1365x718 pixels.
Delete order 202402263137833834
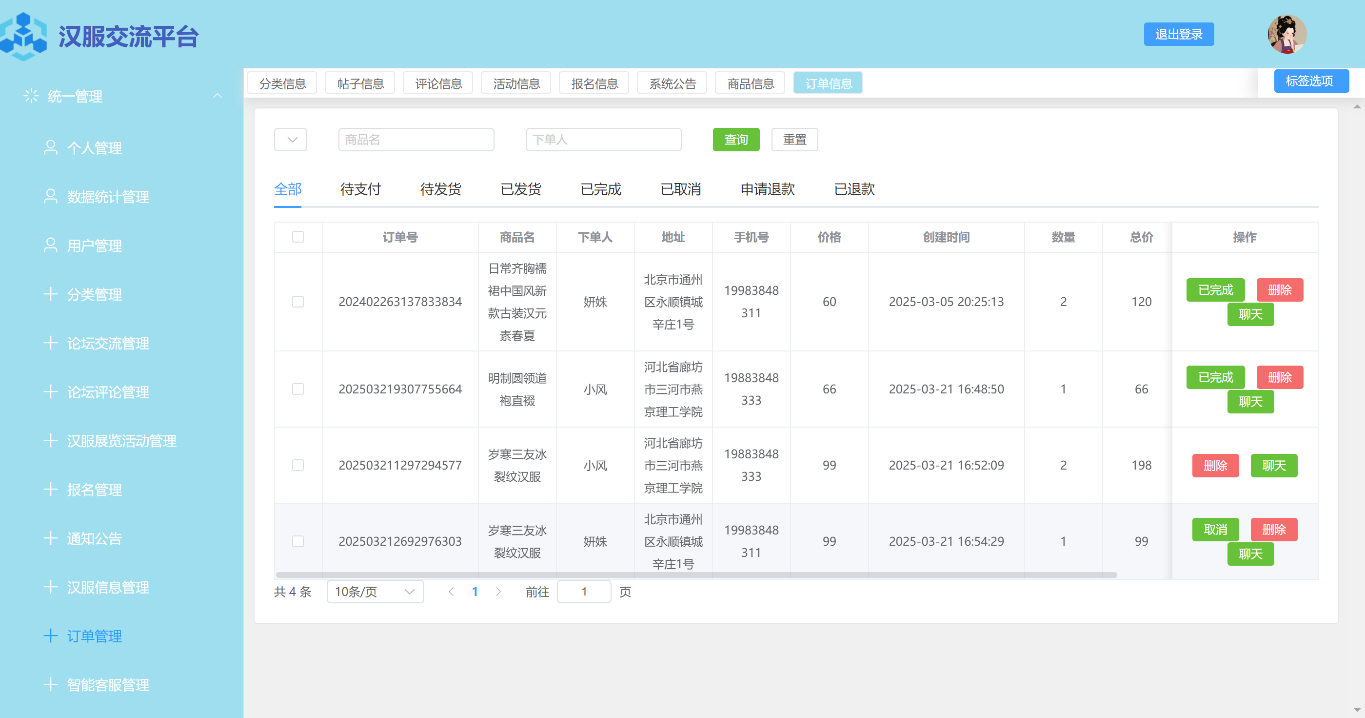coord(1280,290)
